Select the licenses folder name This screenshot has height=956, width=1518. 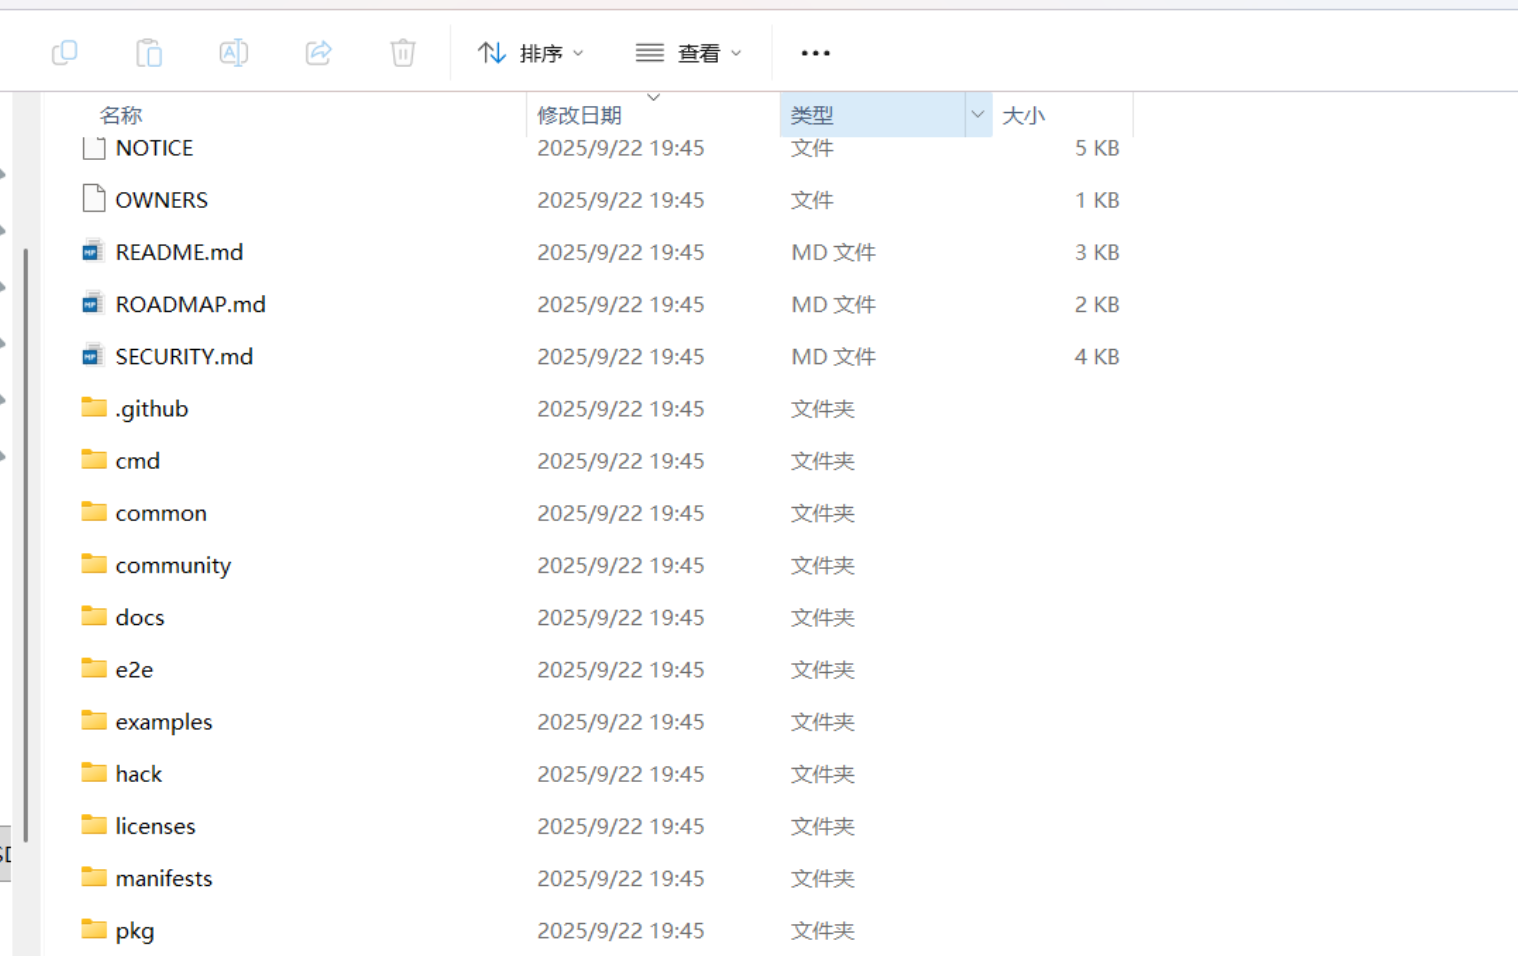(155, 826)
